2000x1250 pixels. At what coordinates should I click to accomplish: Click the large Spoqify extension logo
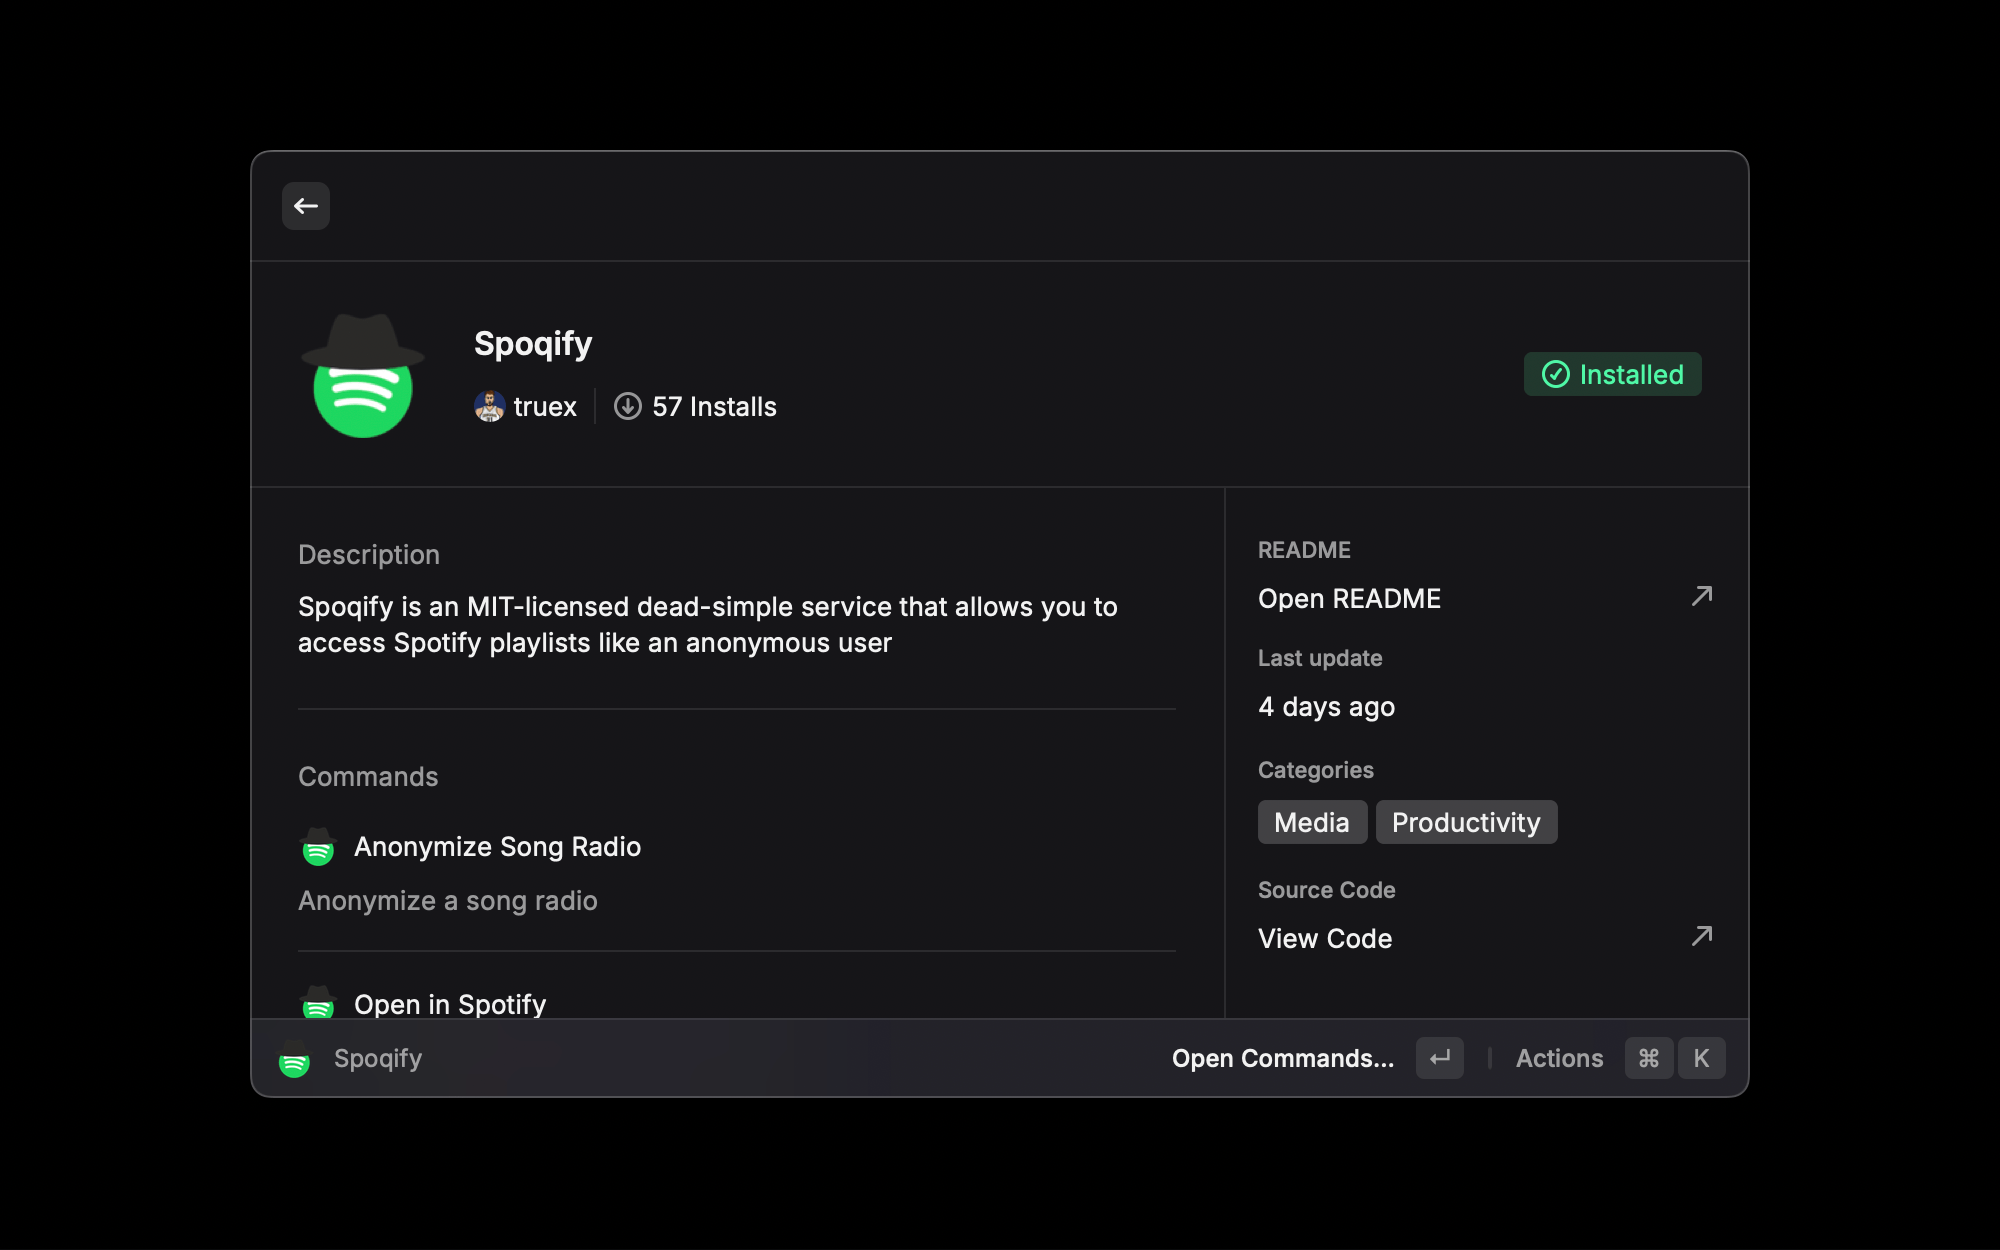click(x=363, y=376)
